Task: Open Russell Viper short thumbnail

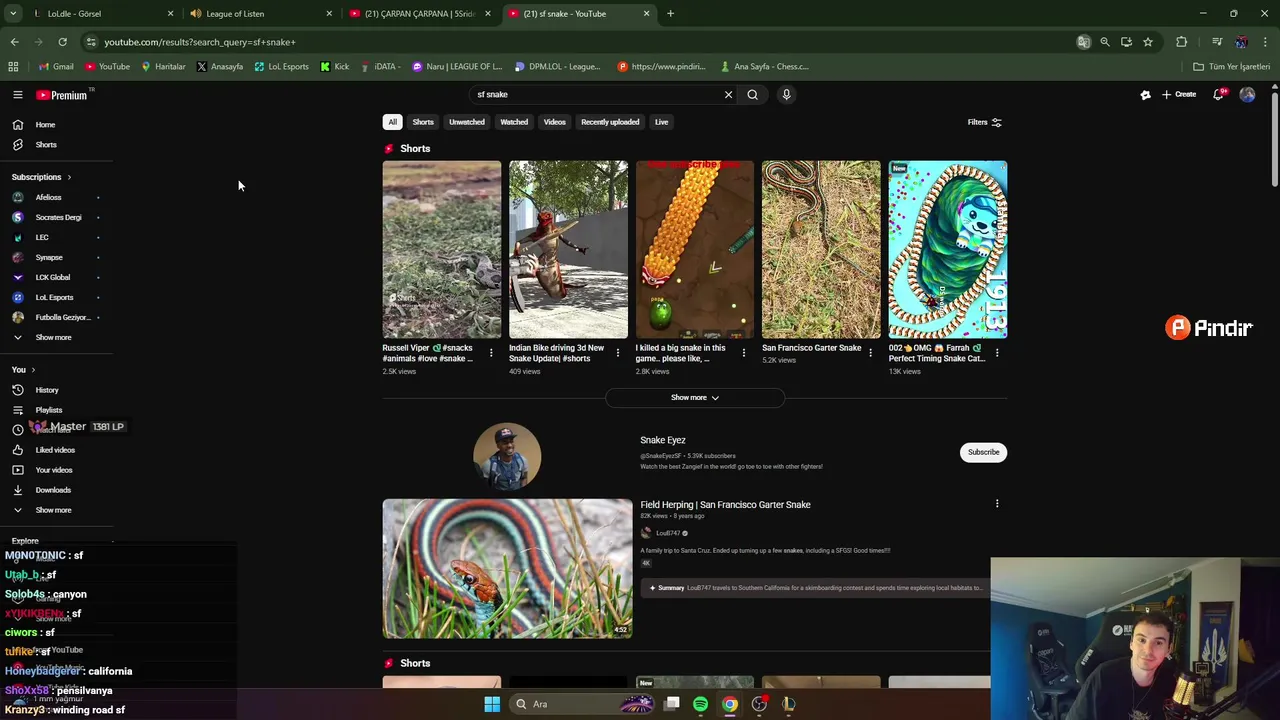Action: coord(441,250)
